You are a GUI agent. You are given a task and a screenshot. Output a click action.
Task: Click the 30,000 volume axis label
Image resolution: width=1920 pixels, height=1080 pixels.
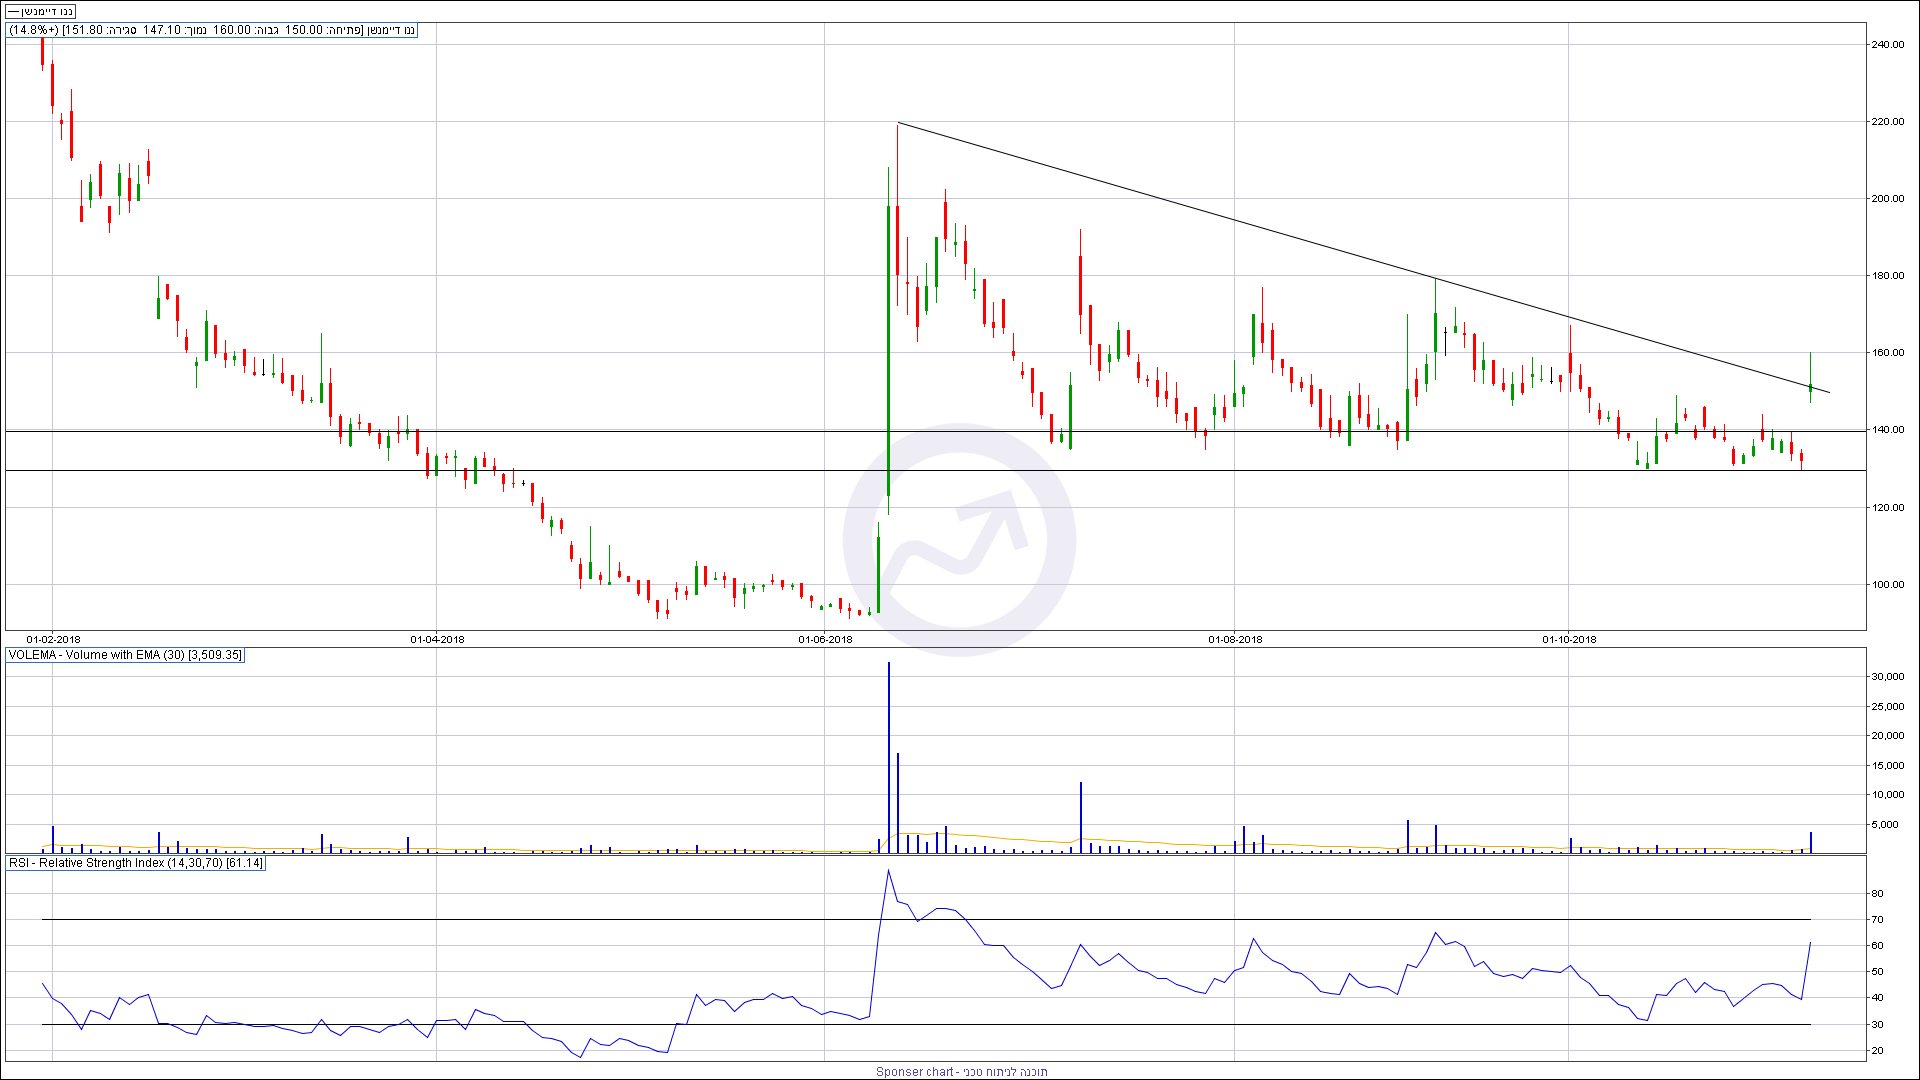(1888, 677)
